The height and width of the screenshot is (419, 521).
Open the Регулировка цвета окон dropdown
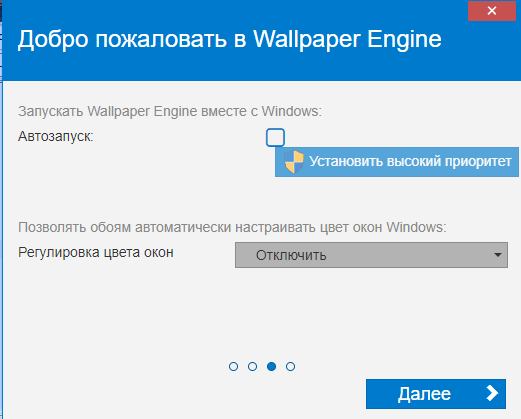point(371,255)
